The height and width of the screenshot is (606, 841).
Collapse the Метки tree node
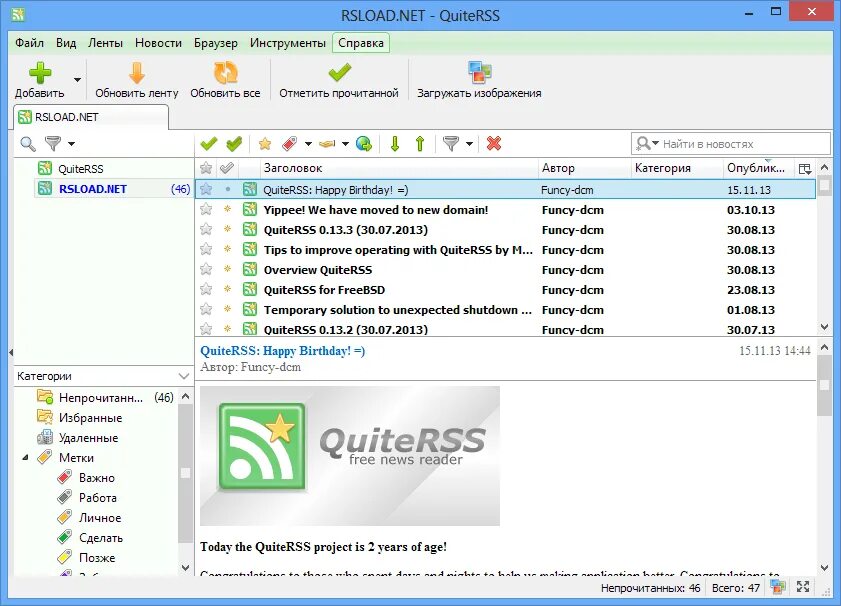click(25, 457)
